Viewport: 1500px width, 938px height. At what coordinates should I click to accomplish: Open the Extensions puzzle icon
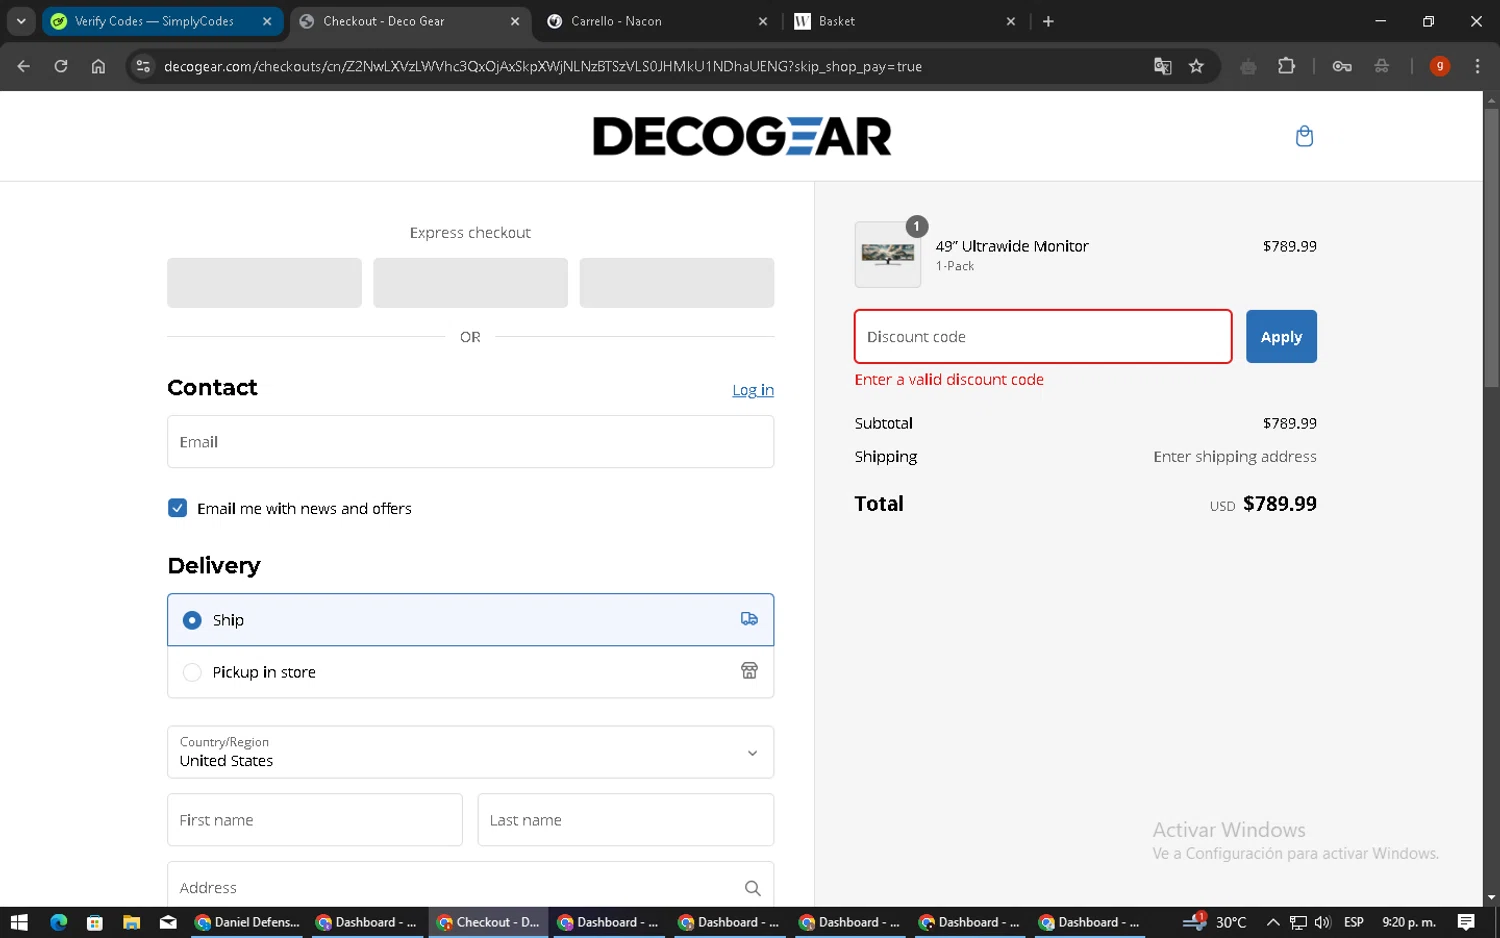(x=1286, y=66)
